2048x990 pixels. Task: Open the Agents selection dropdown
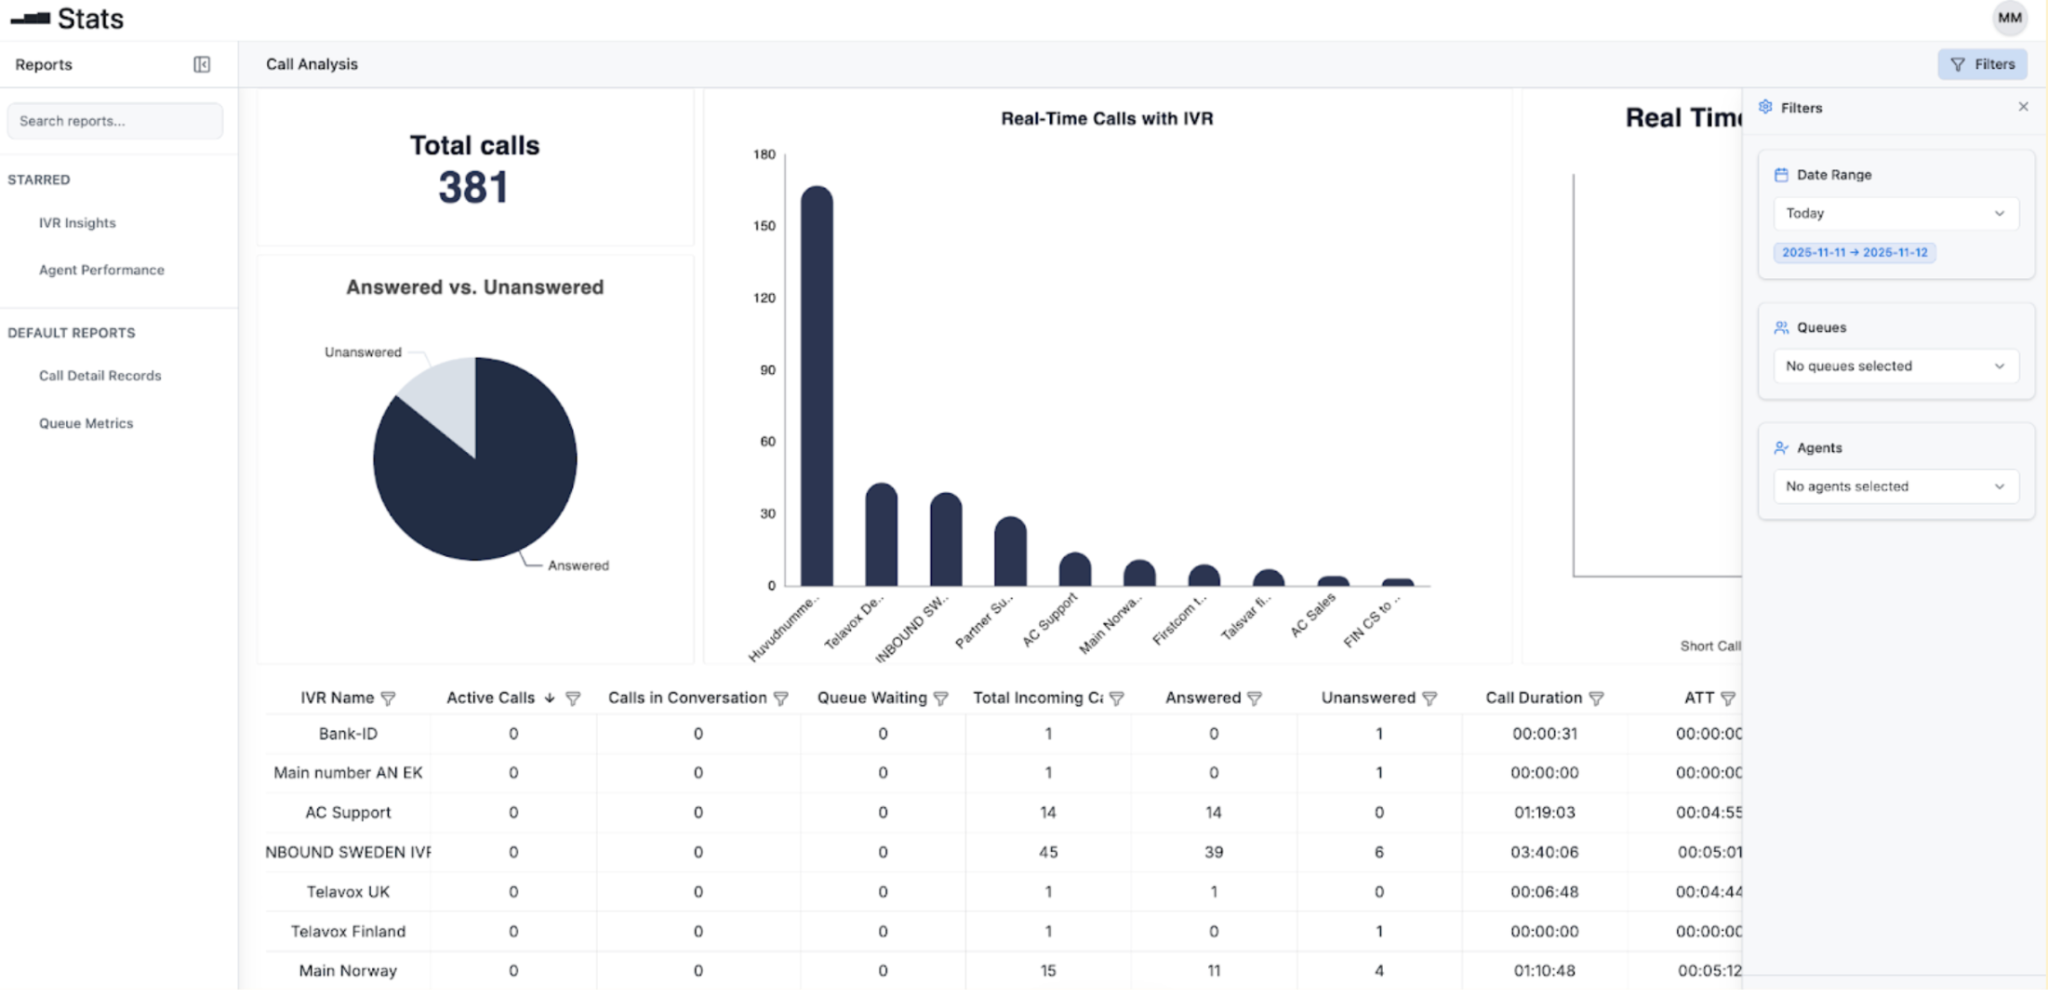click(x=1895, y=487)
